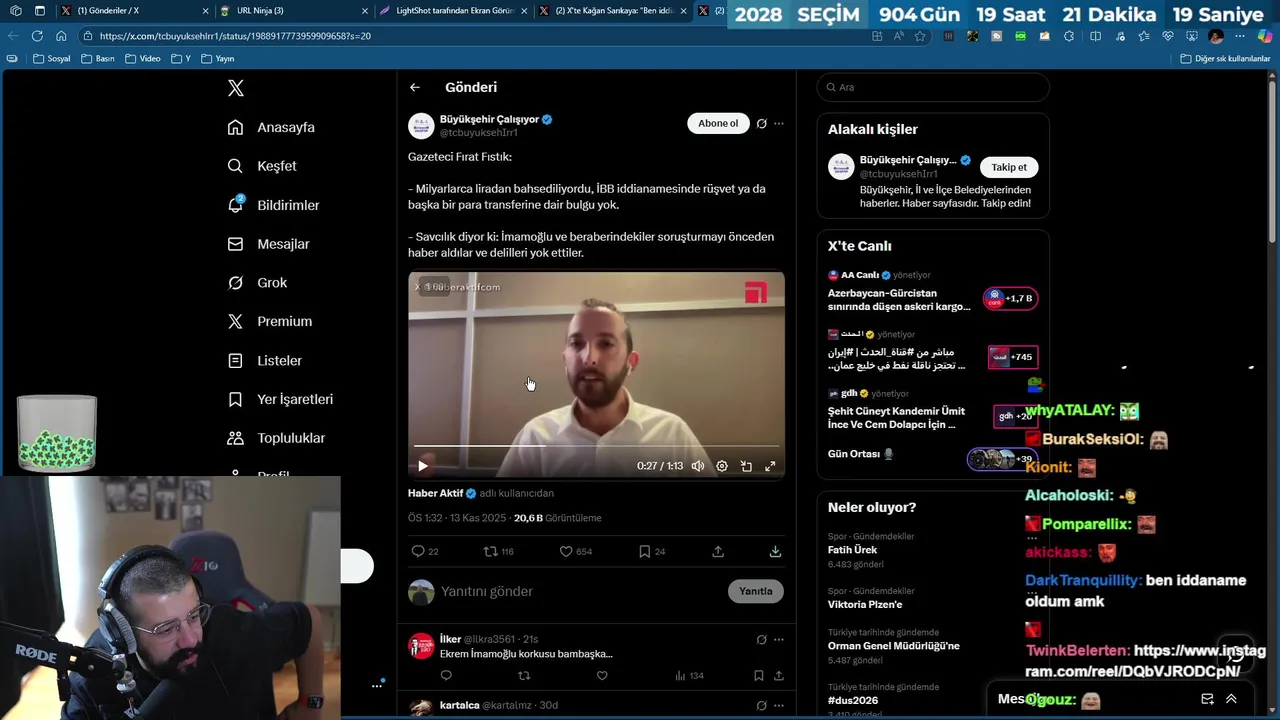
Task: Click Grok icon on İlker reply
Action: coord(761,639)
